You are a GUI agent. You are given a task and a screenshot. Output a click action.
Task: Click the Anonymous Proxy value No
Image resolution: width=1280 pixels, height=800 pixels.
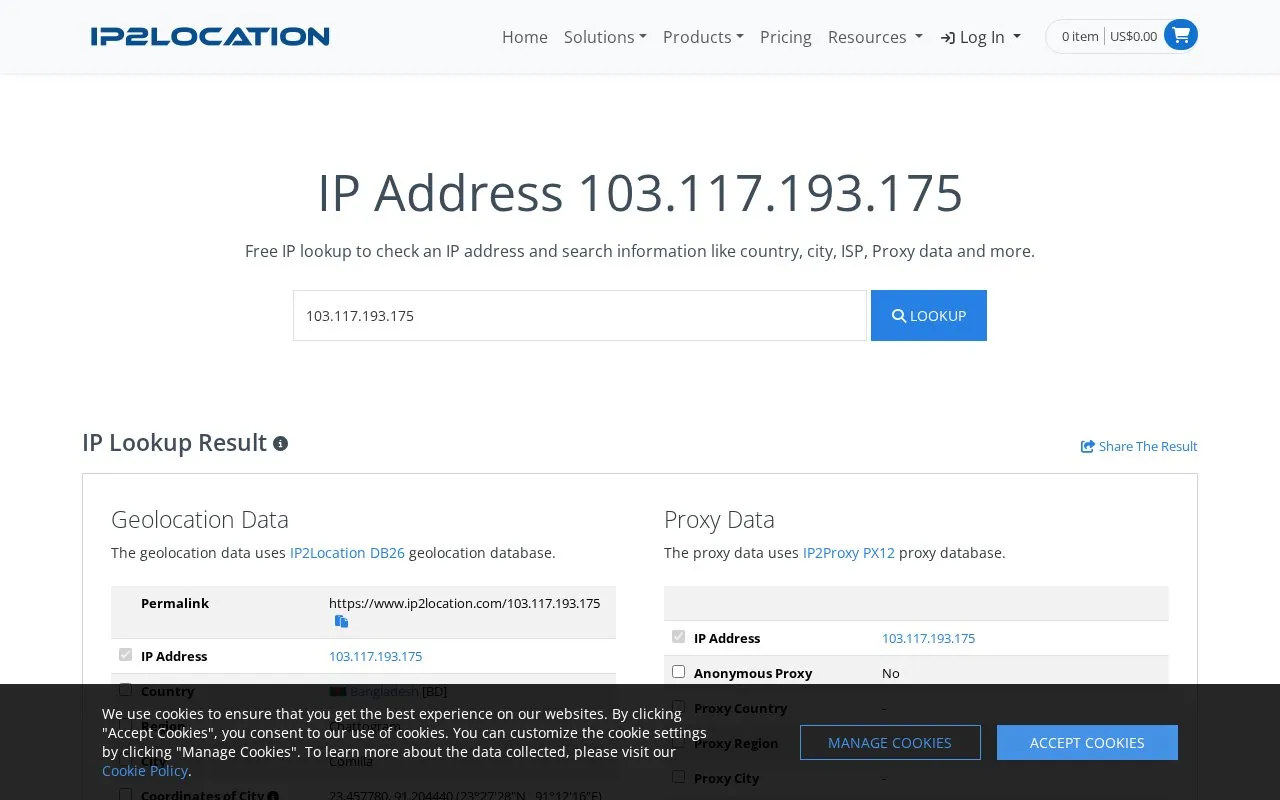[891, 673]
